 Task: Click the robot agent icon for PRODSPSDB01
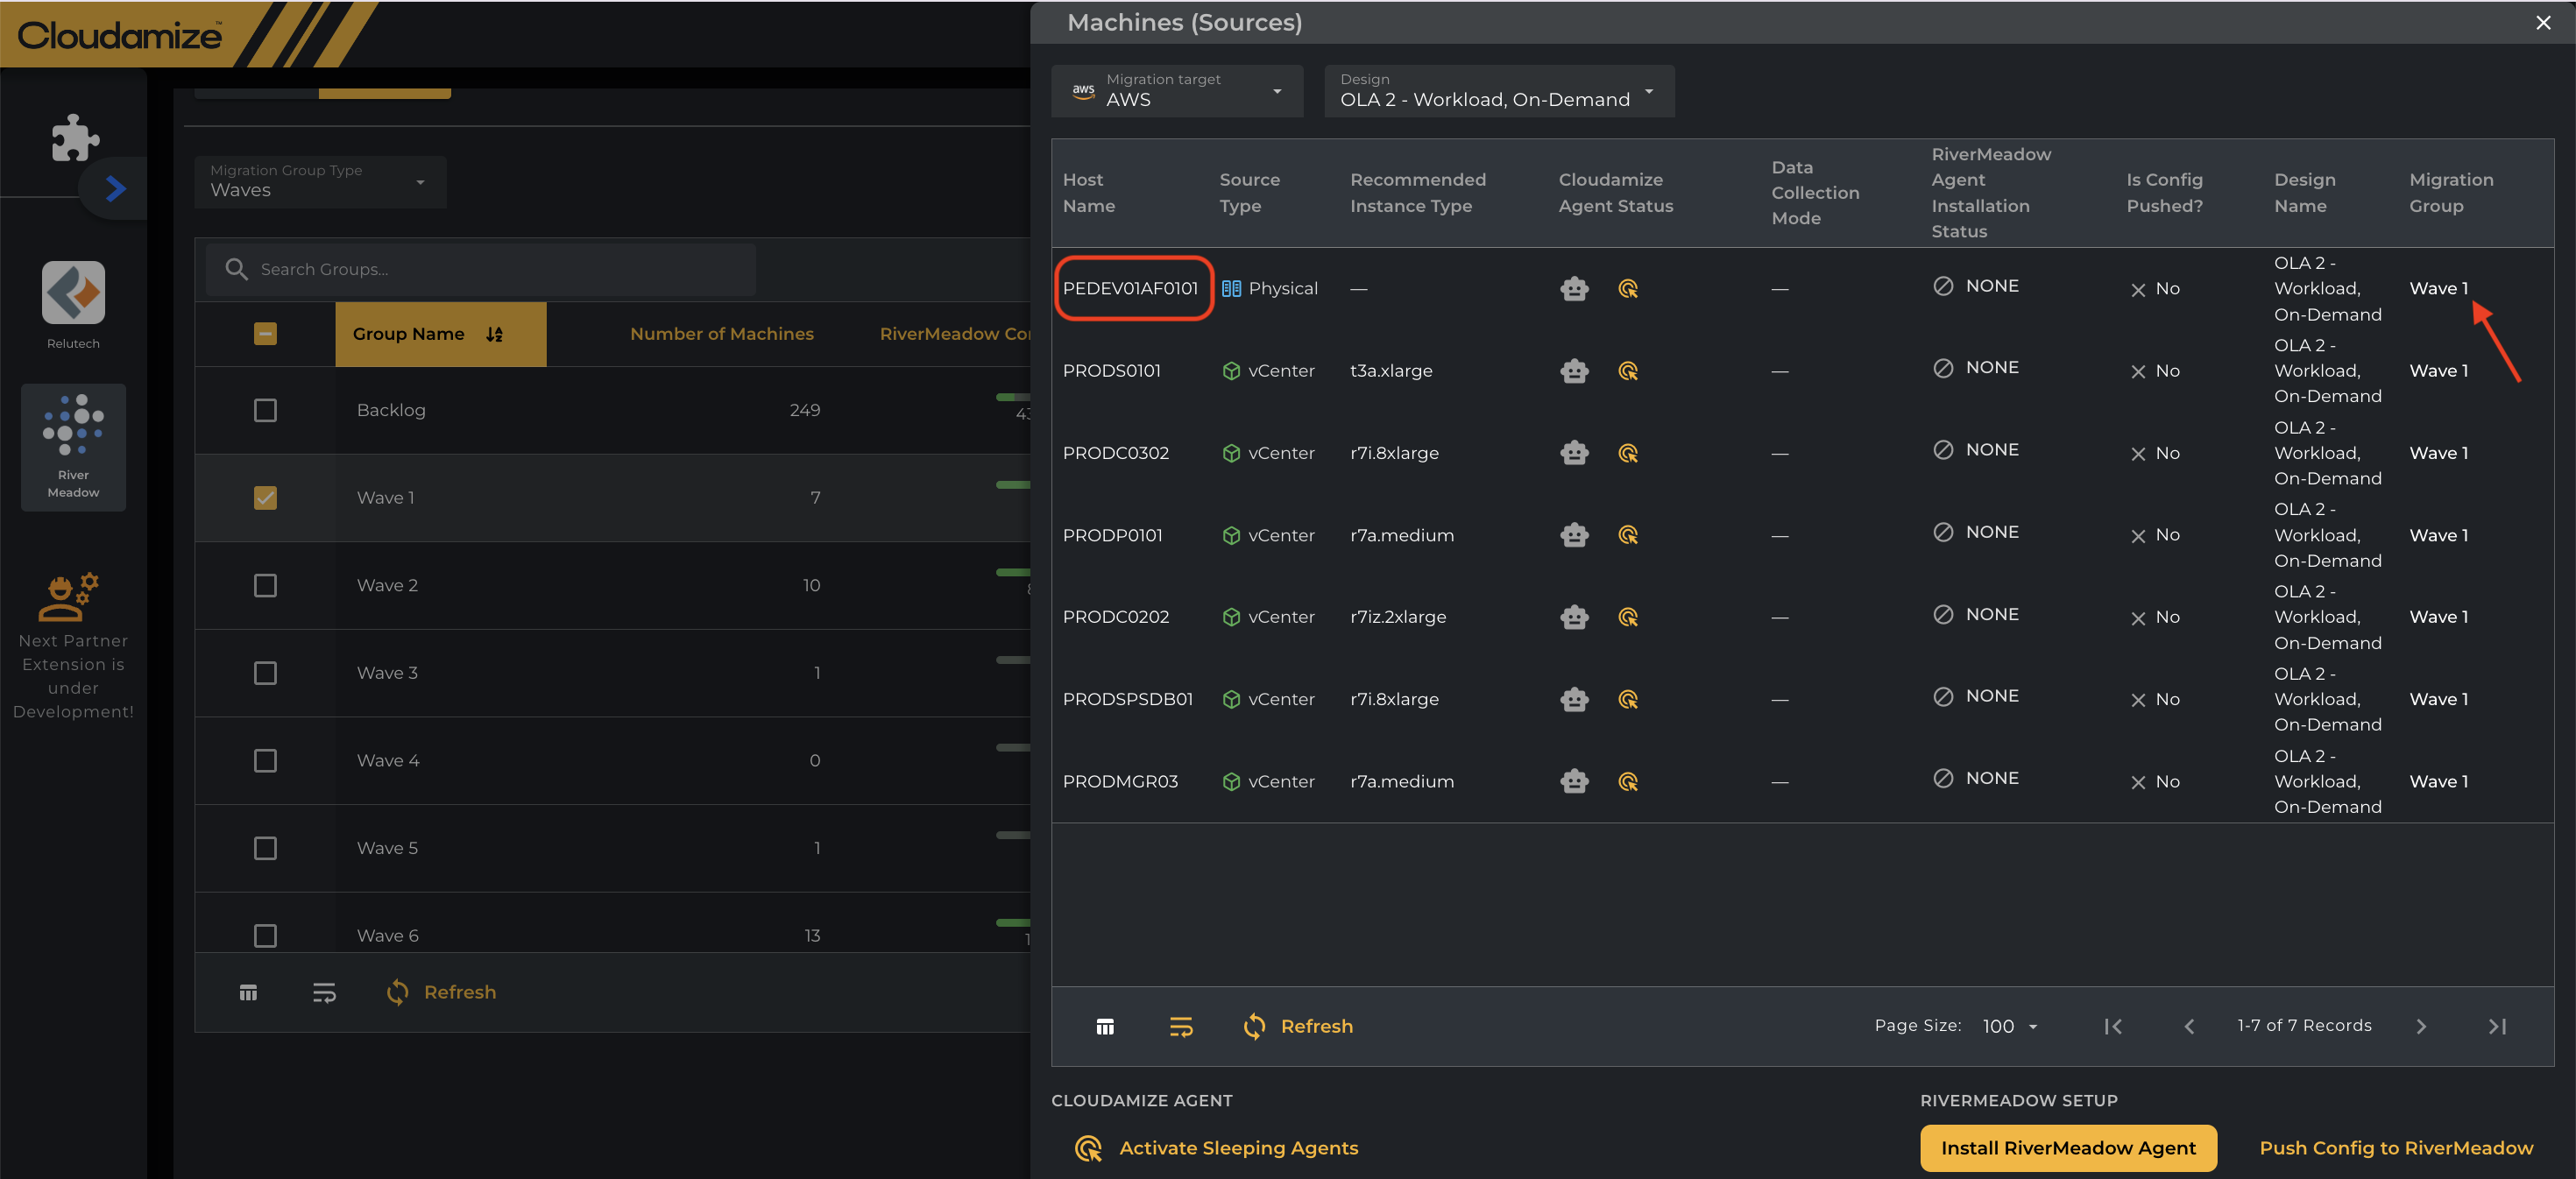pos(1574,699)
